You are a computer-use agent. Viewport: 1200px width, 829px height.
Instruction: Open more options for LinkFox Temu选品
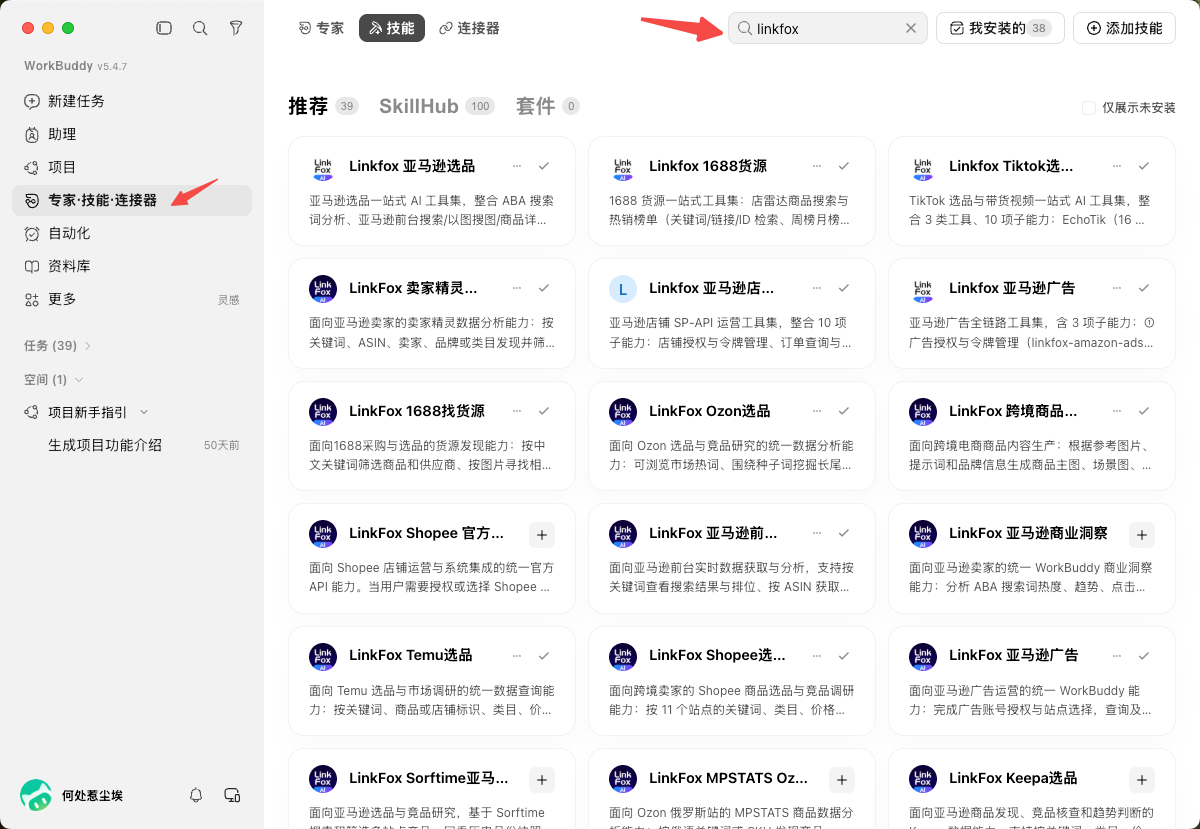(517, 656)
